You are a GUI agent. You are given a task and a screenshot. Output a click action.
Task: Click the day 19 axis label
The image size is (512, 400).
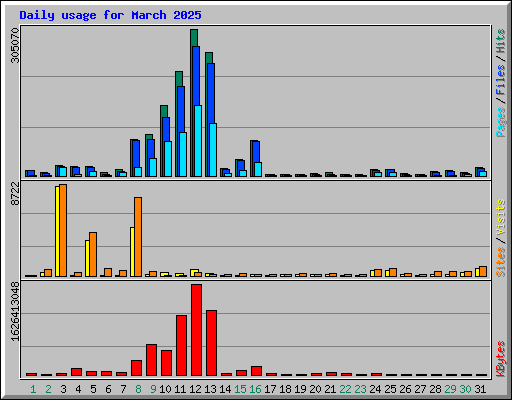coord(300,389)
